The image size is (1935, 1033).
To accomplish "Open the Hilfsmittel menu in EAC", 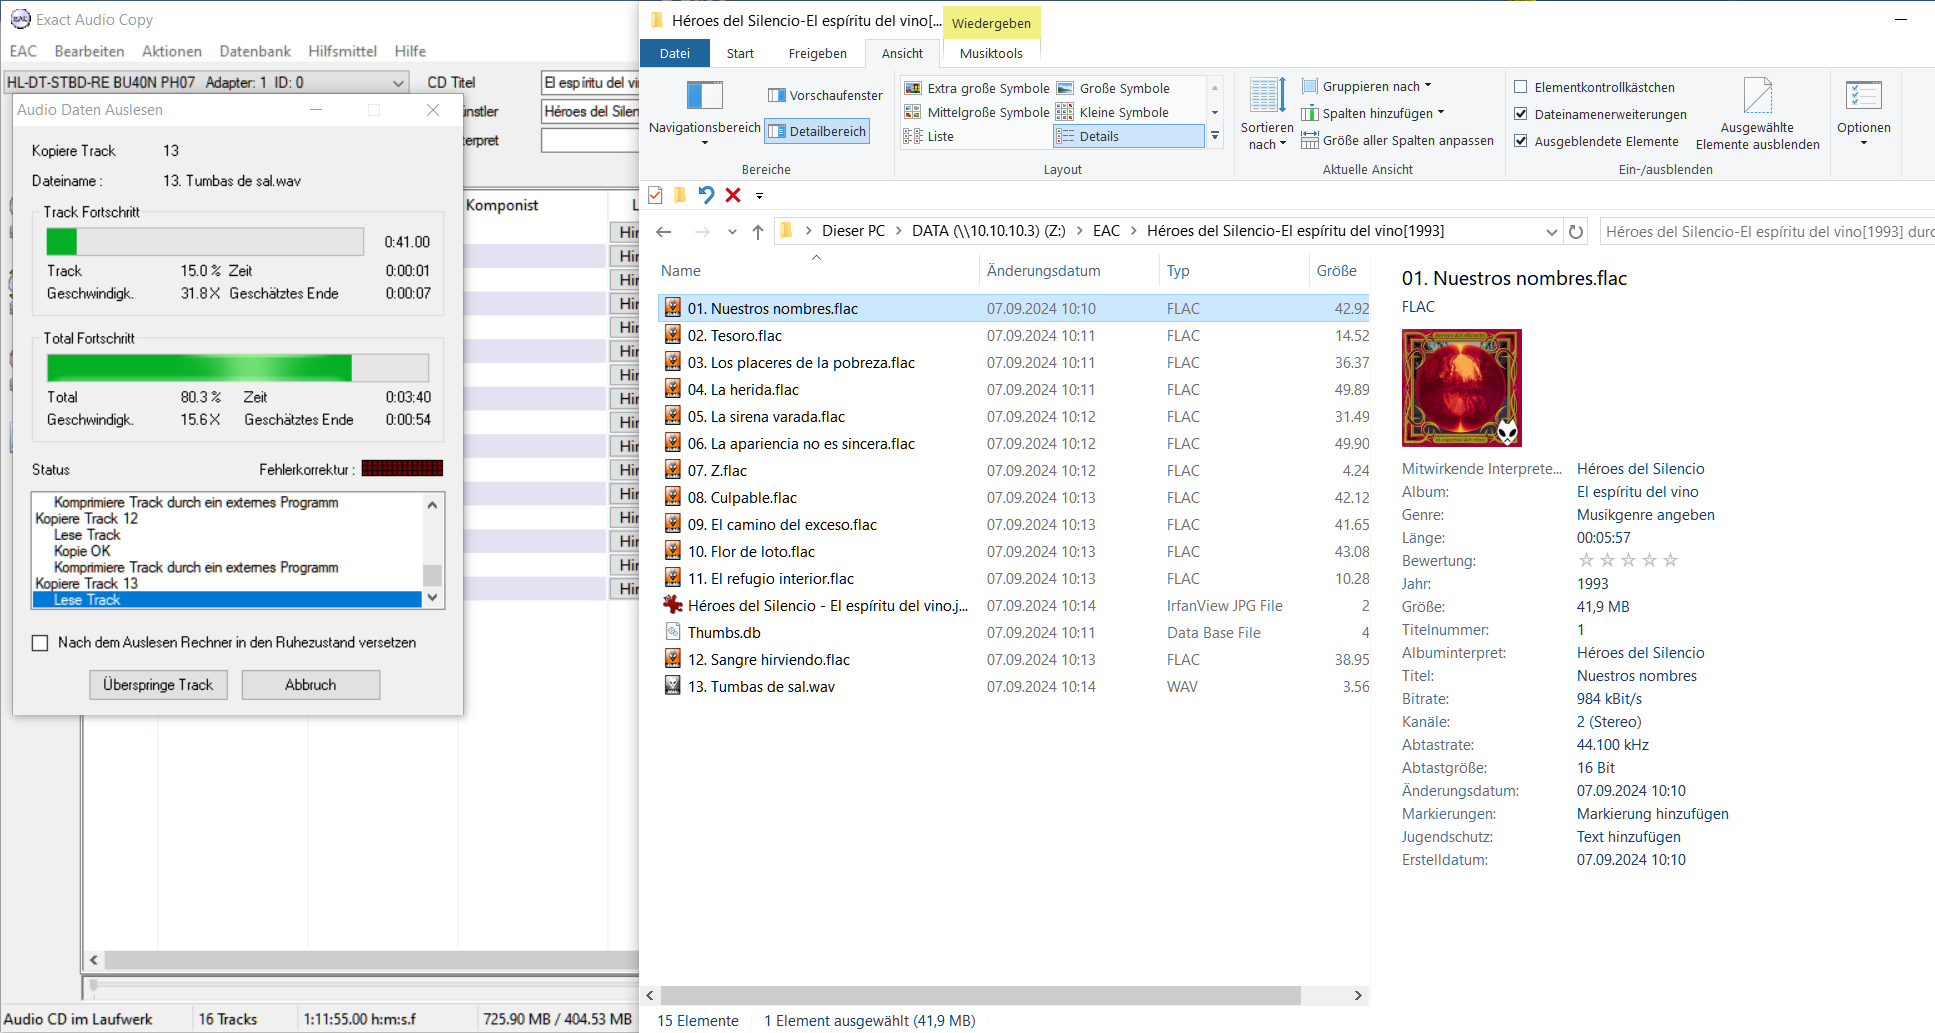I will point(342,51).
